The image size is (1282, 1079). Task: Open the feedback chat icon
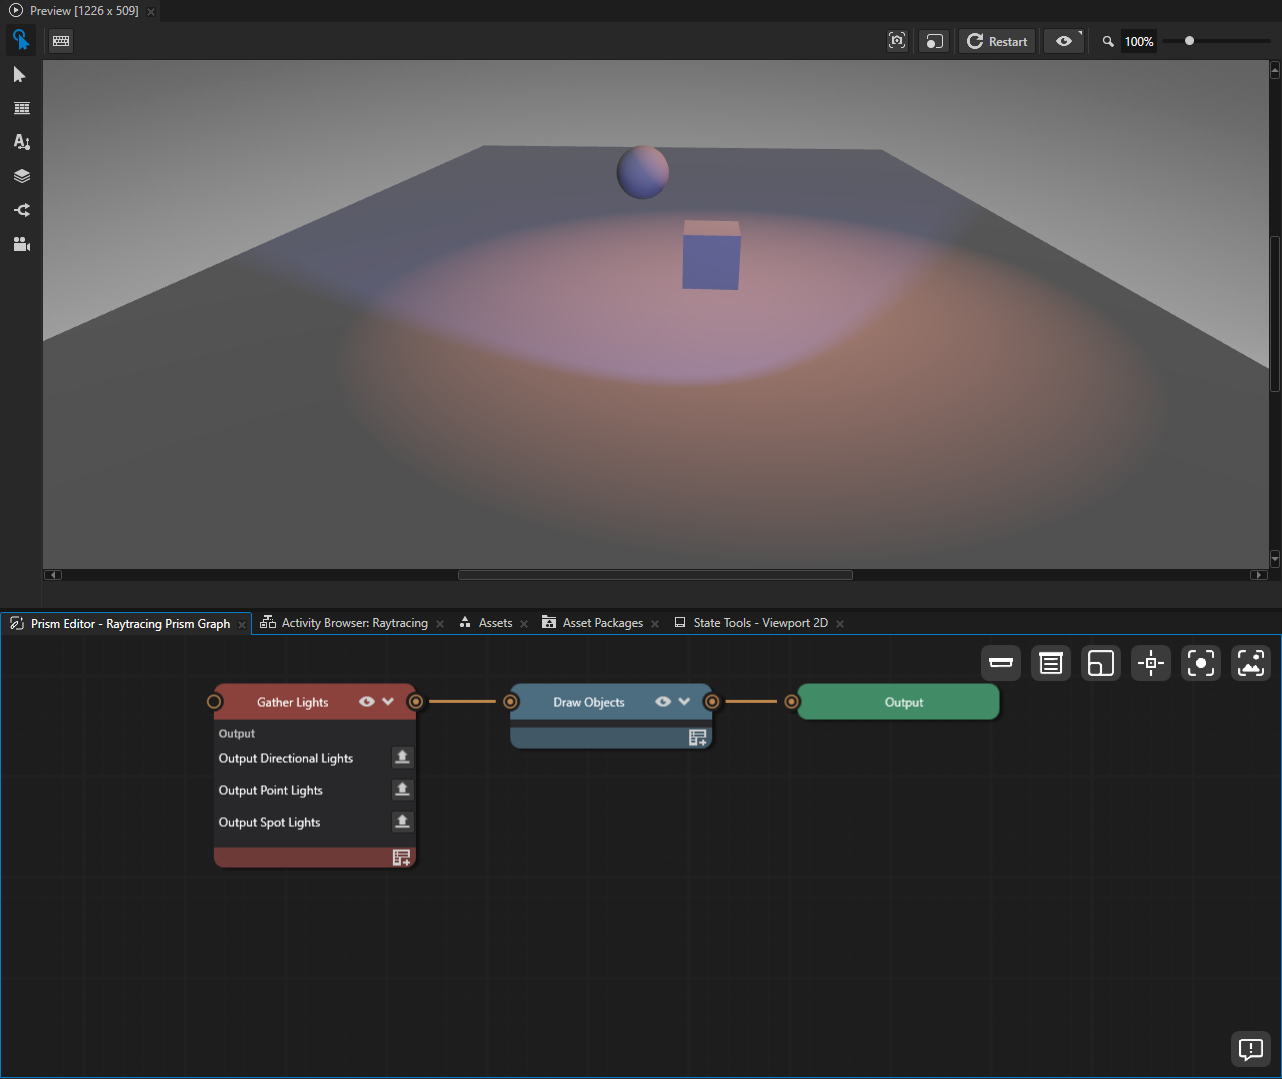click(x=1251, y=1049)
